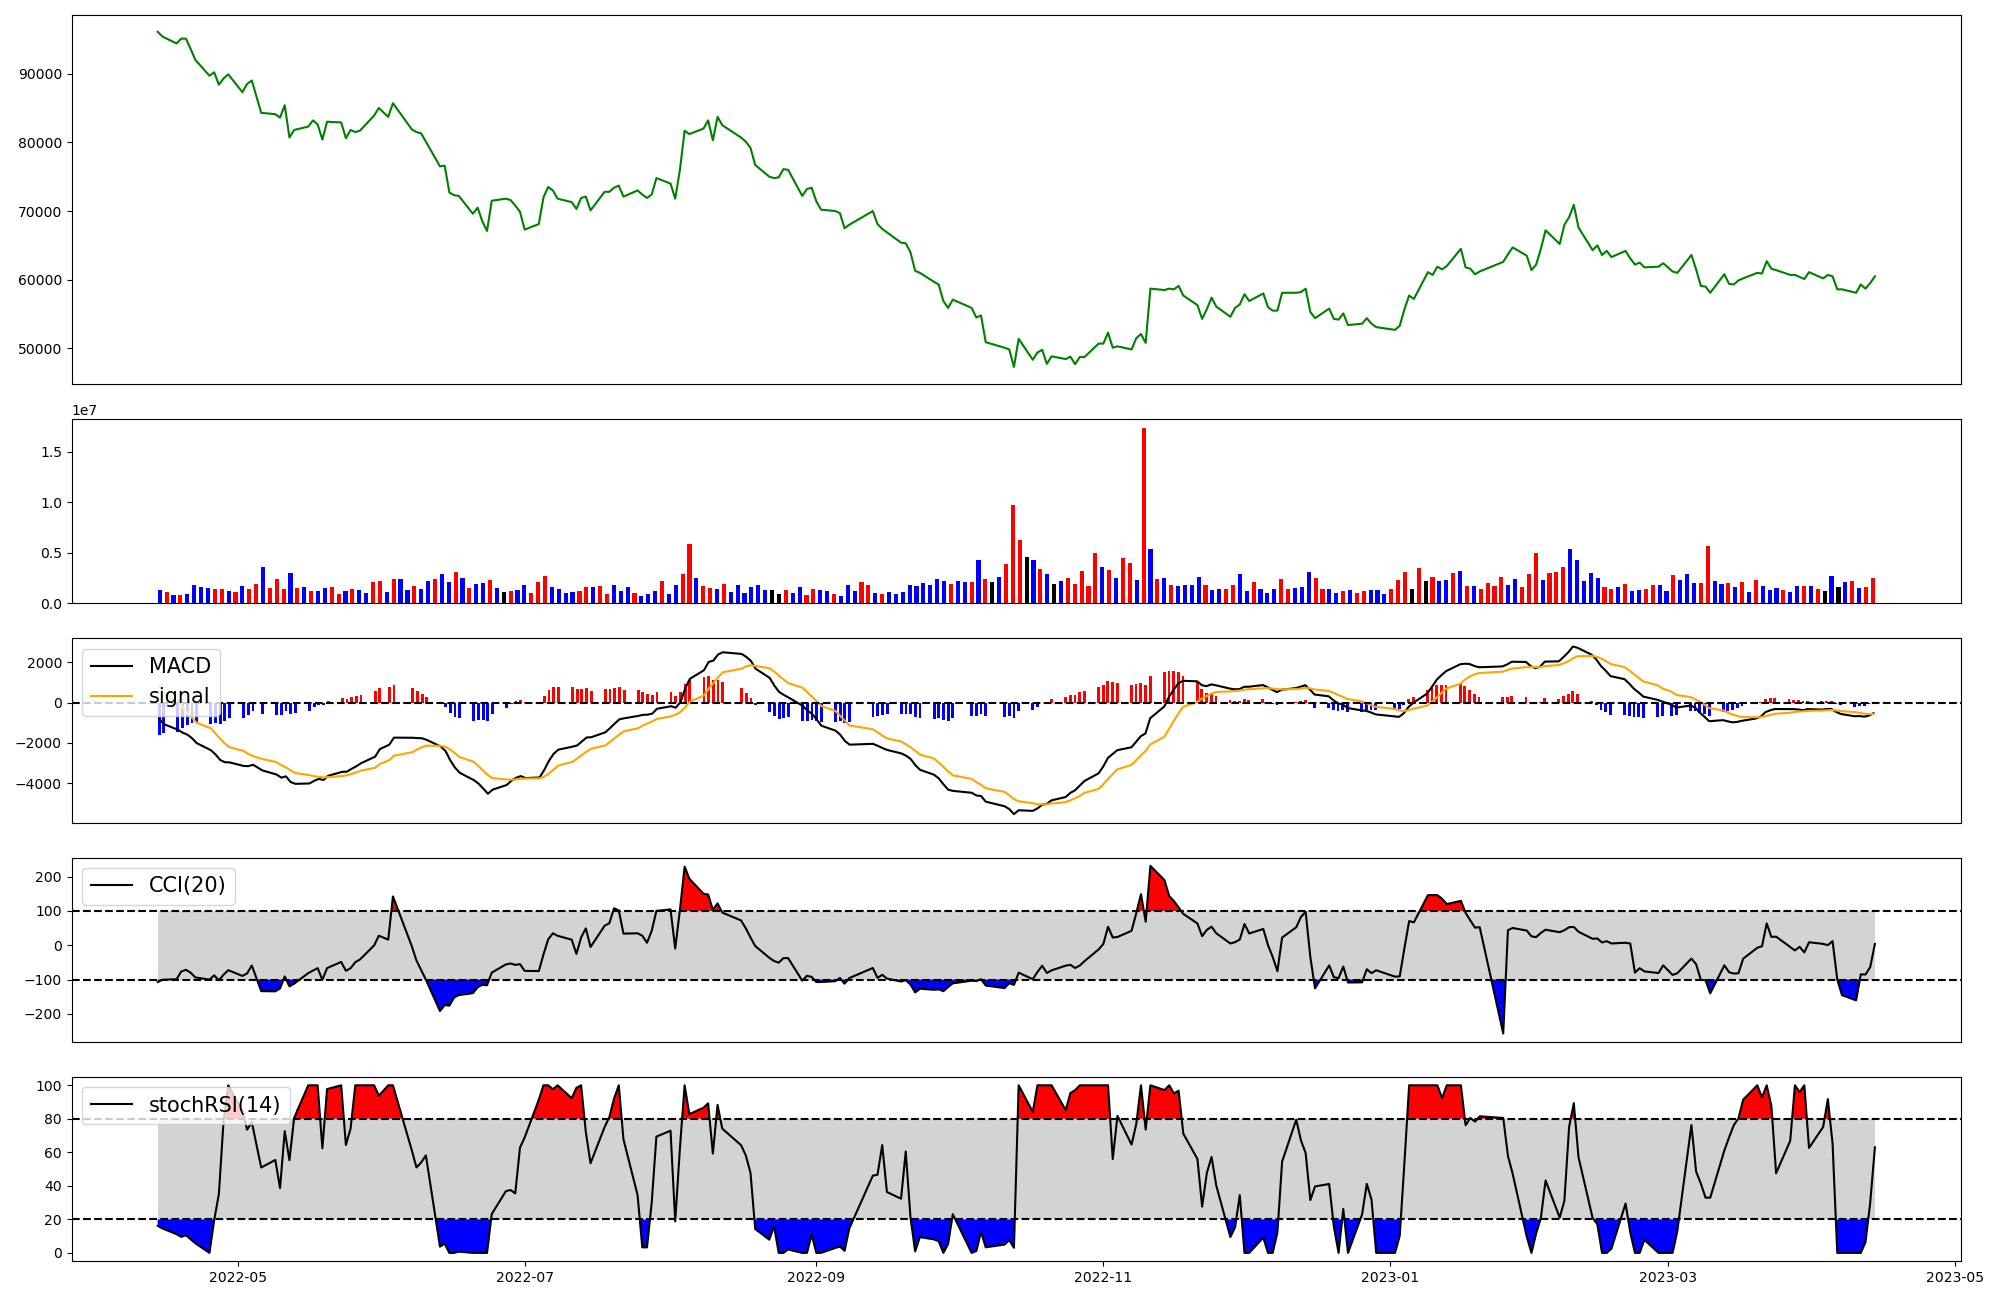
Task: Click the -200 CCI axis label
Action: (x=43, y=1014)
